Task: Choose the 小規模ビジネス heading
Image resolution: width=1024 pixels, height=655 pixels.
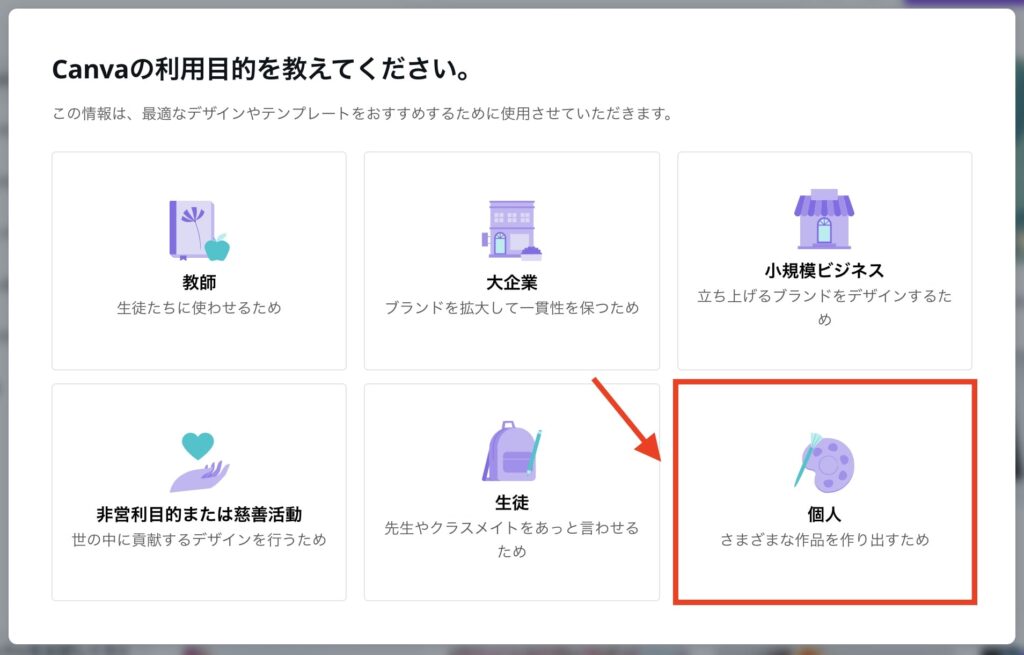Action: pos(824,270)
